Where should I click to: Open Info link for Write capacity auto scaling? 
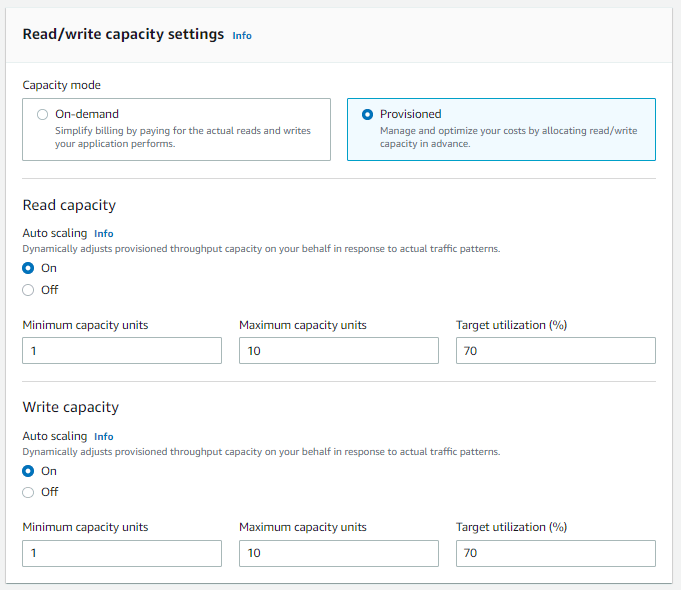coord(103,436)
